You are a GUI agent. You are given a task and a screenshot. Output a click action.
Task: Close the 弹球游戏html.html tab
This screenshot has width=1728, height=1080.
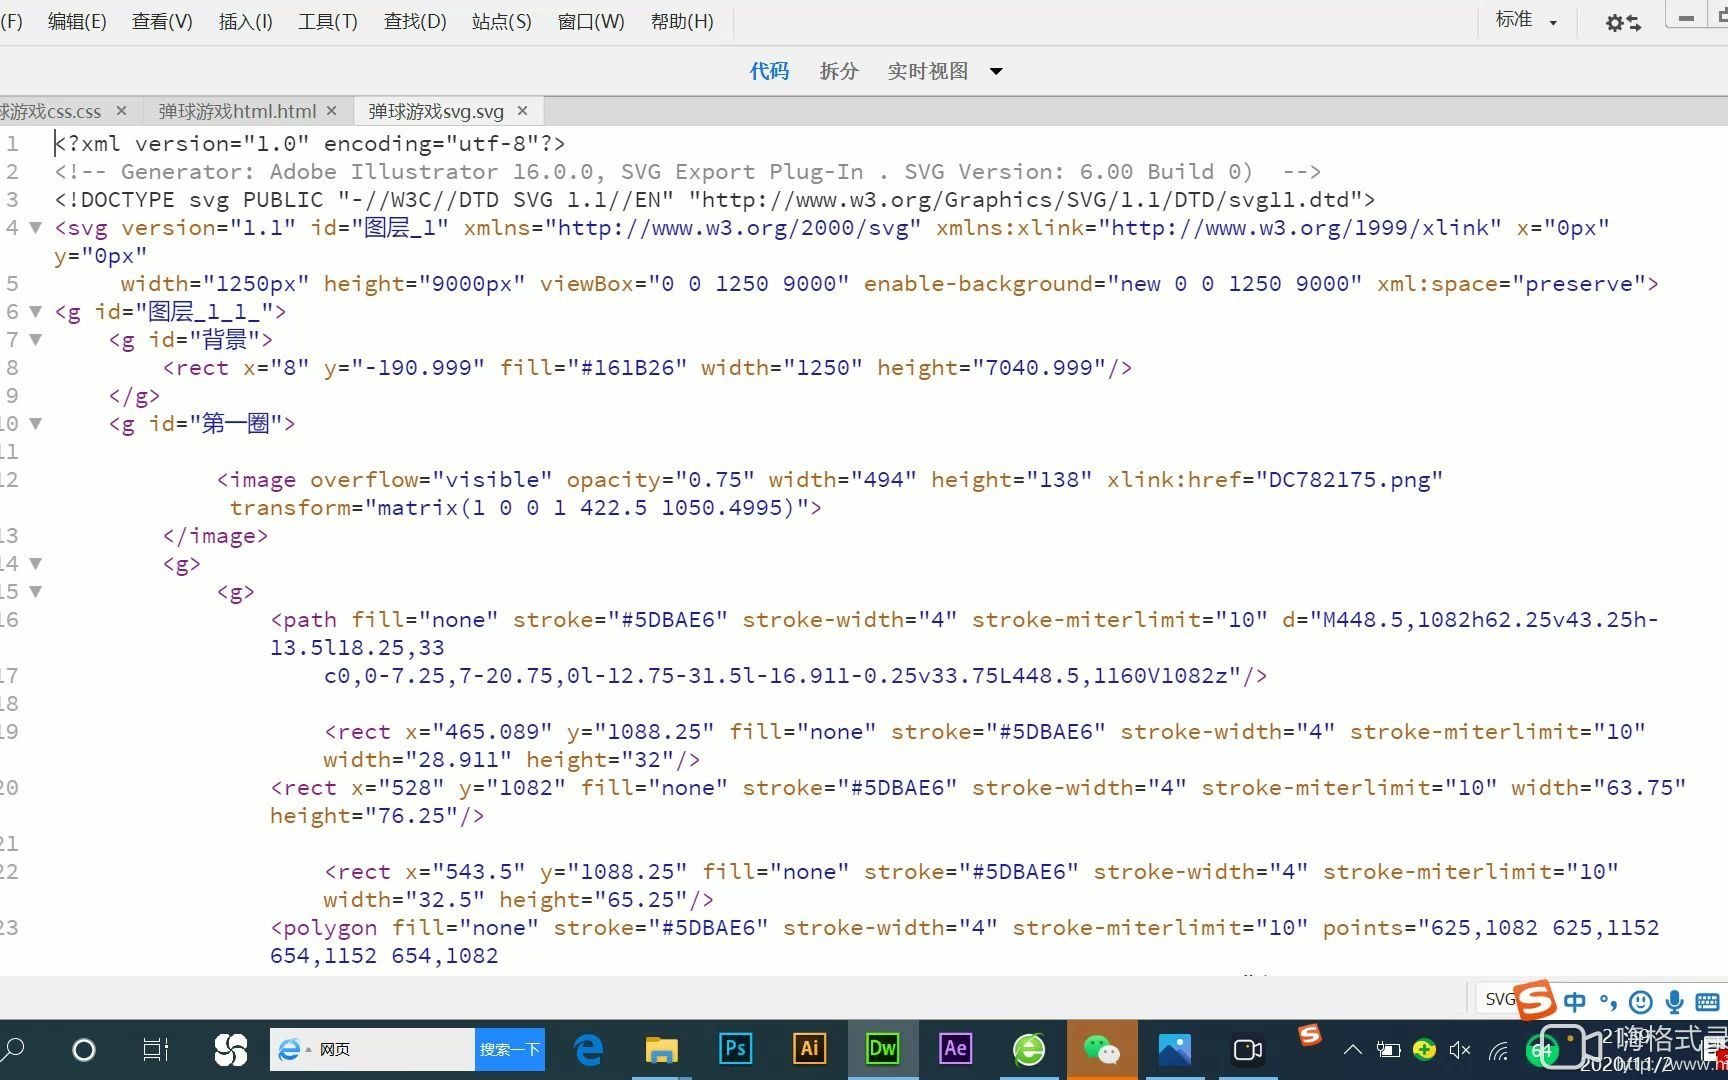tap(331, 111)
